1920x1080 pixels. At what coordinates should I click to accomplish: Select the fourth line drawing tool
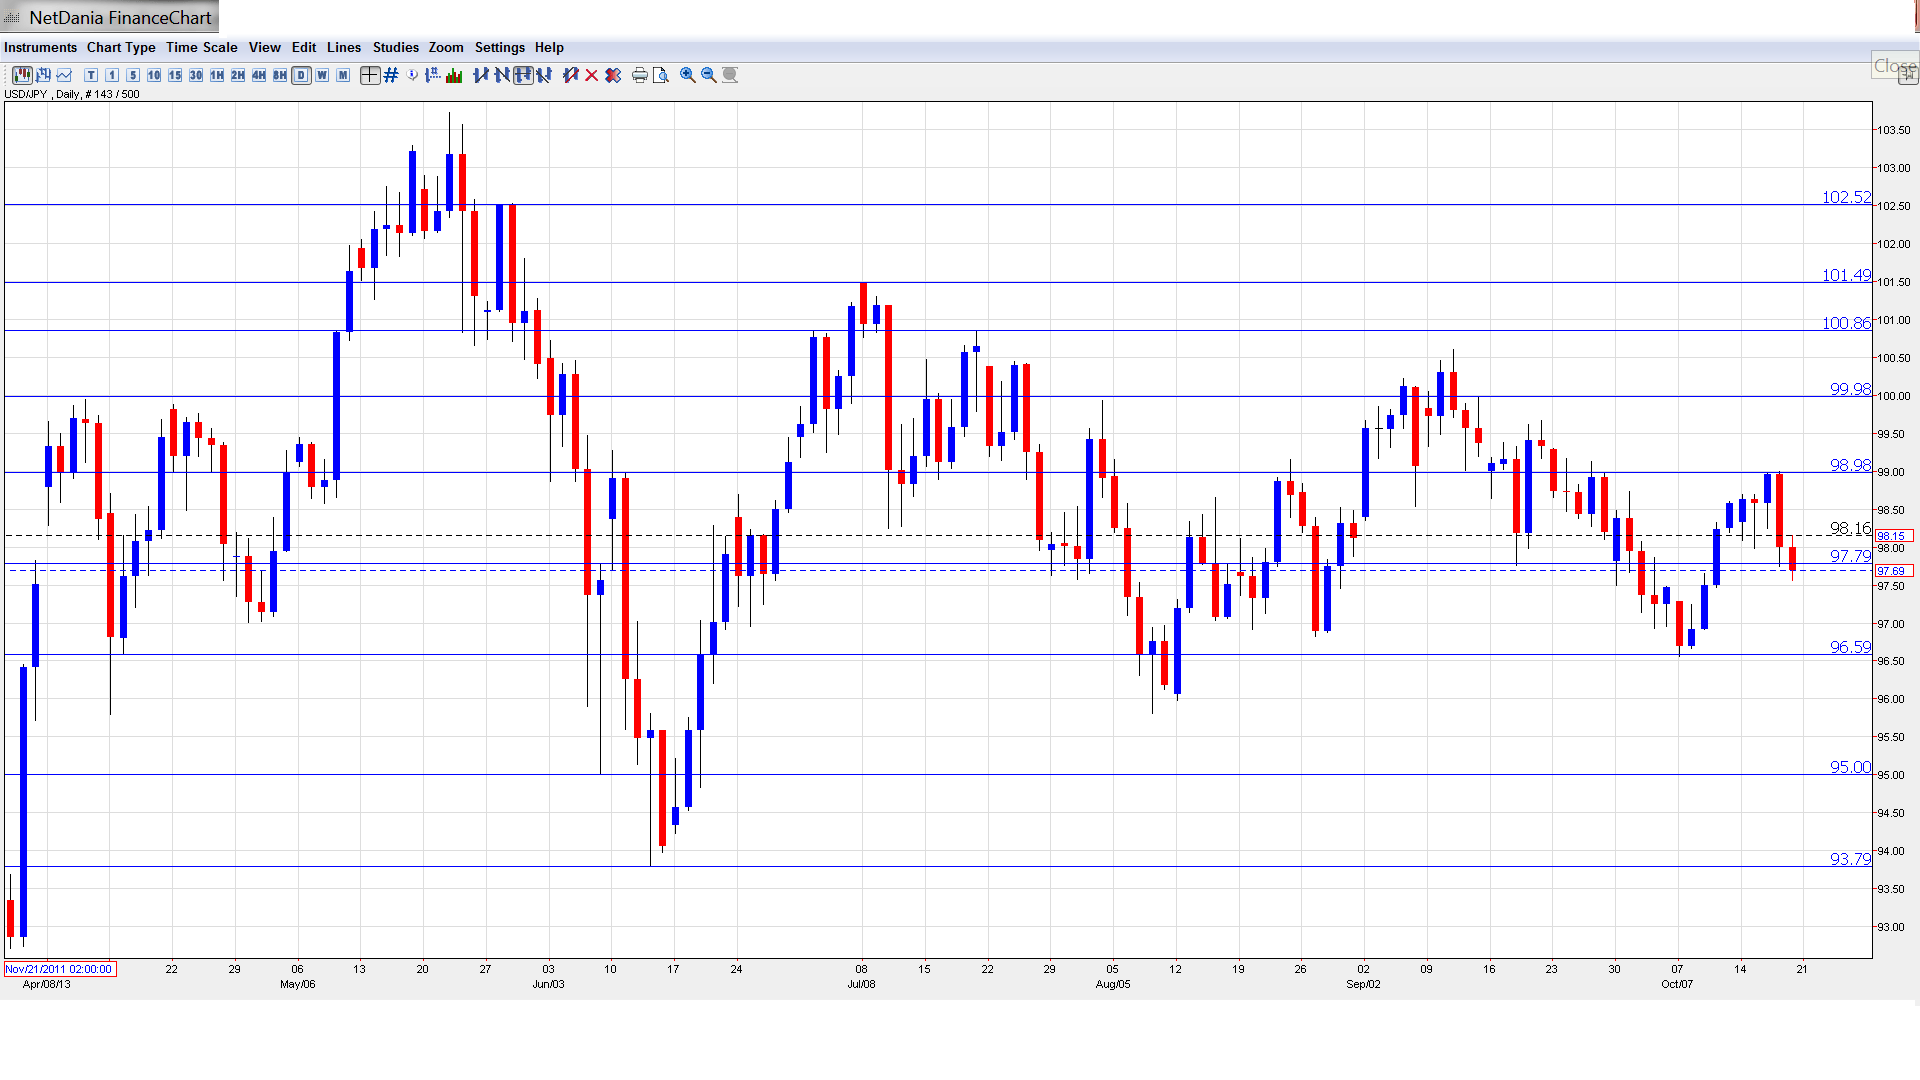(544, 75)
